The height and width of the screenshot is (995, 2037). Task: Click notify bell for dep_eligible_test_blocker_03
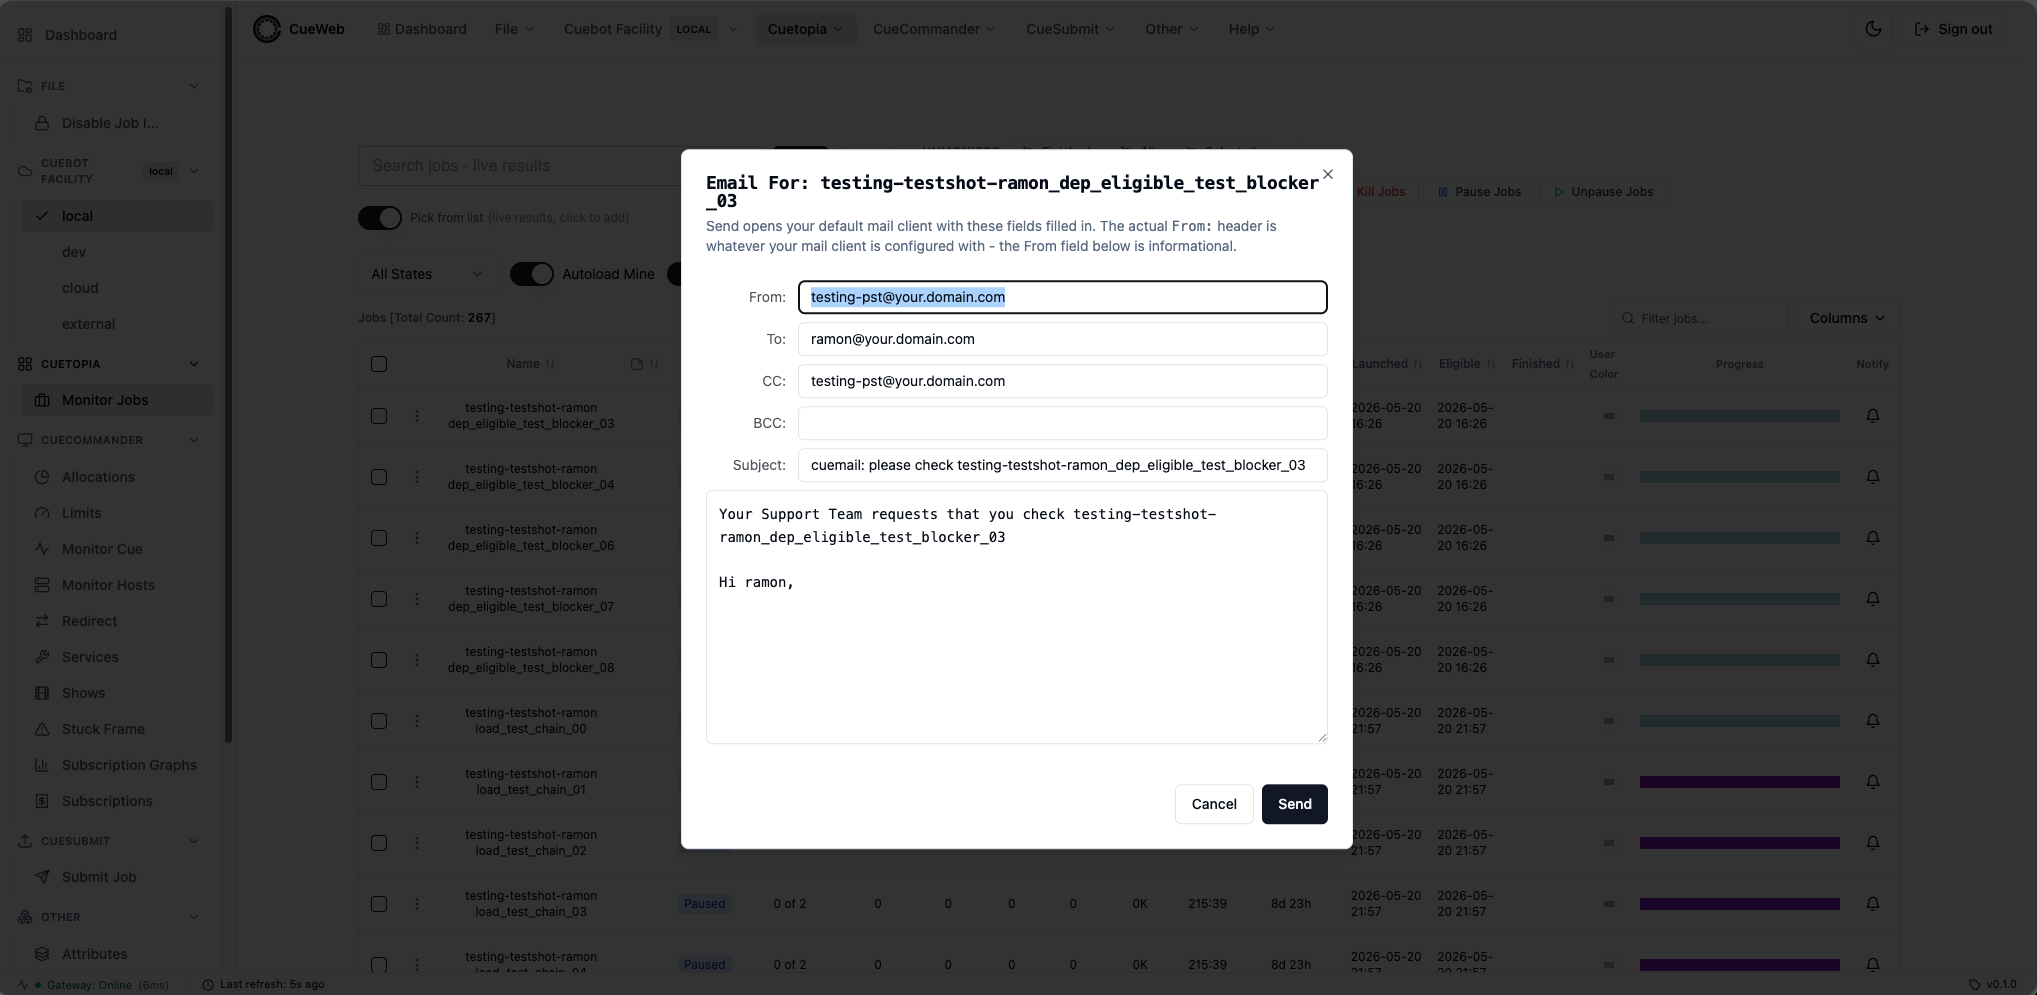(x=1873, y=416)
